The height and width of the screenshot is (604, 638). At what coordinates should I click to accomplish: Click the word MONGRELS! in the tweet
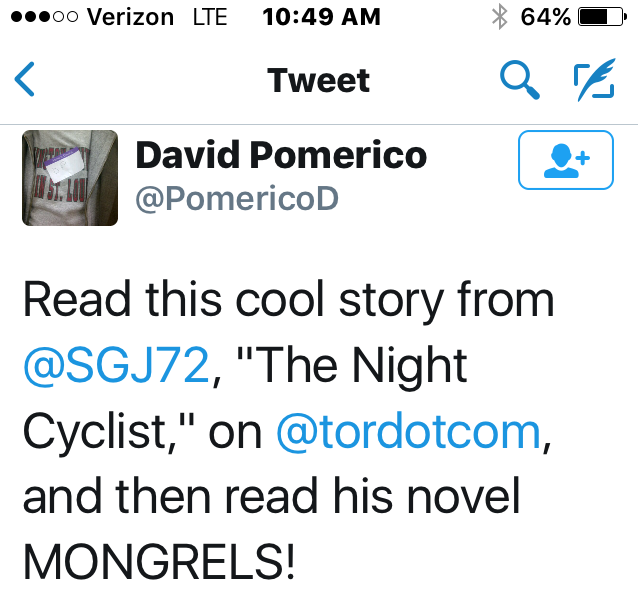(159, 562)
